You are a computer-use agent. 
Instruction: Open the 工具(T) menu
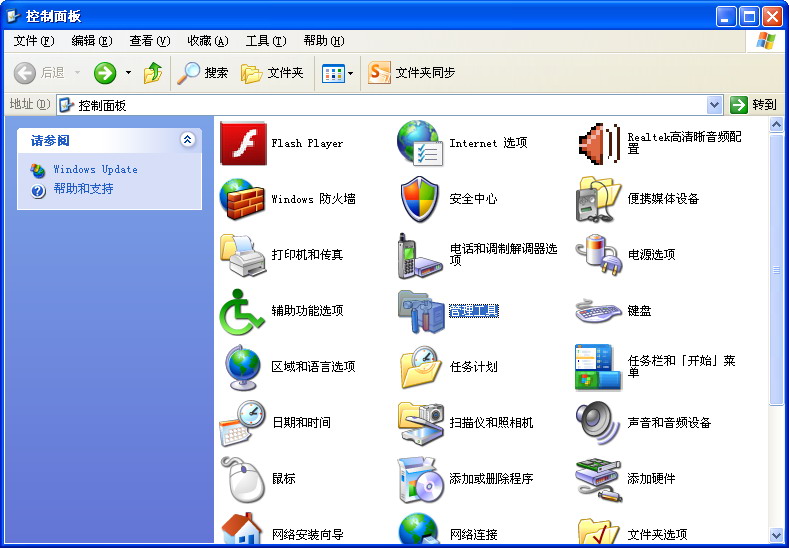266,41
